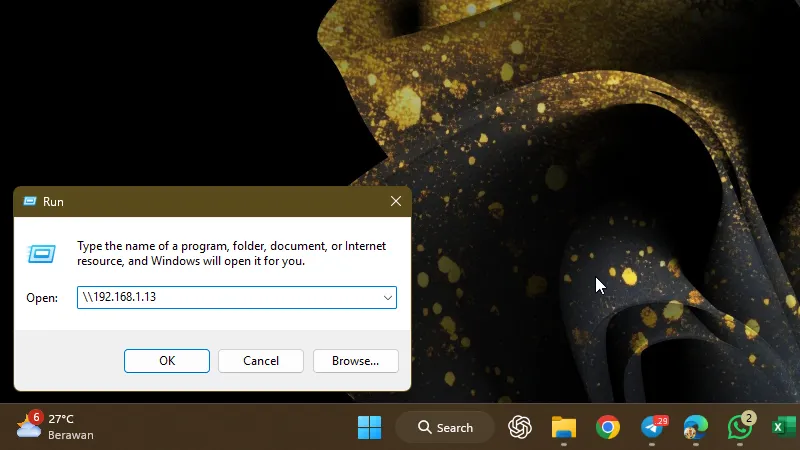Open the Windows Start menu

pos(369,428)
